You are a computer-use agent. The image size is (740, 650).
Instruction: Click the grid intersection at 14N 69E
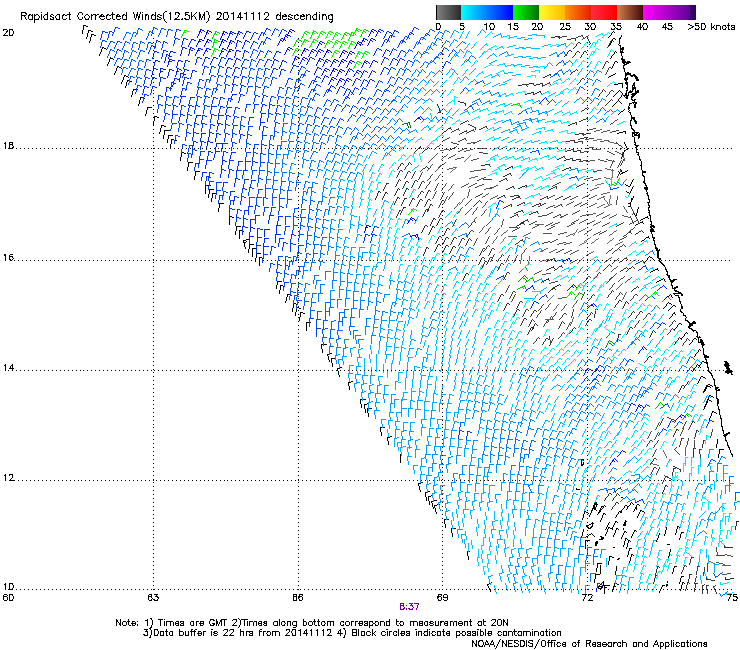[x=442, y=370]
